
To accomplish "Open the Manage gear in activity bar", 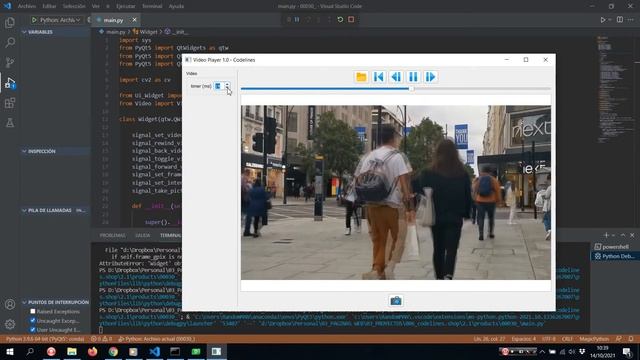I will click(x=10, y=324).
